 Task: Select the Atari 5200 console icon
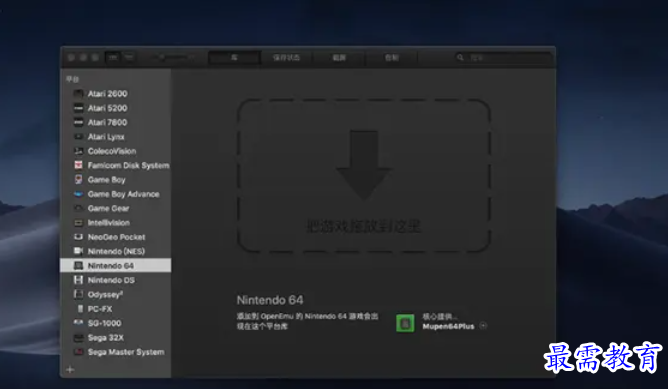pos(78,108)
